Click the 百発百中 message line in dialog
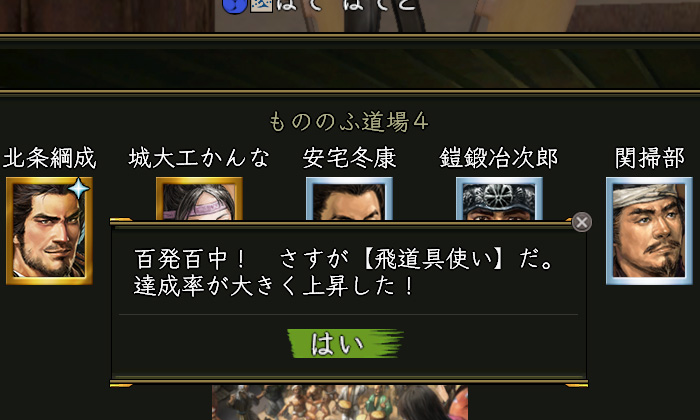The height and width of the screenshot is (420, 700). point(344,259)
